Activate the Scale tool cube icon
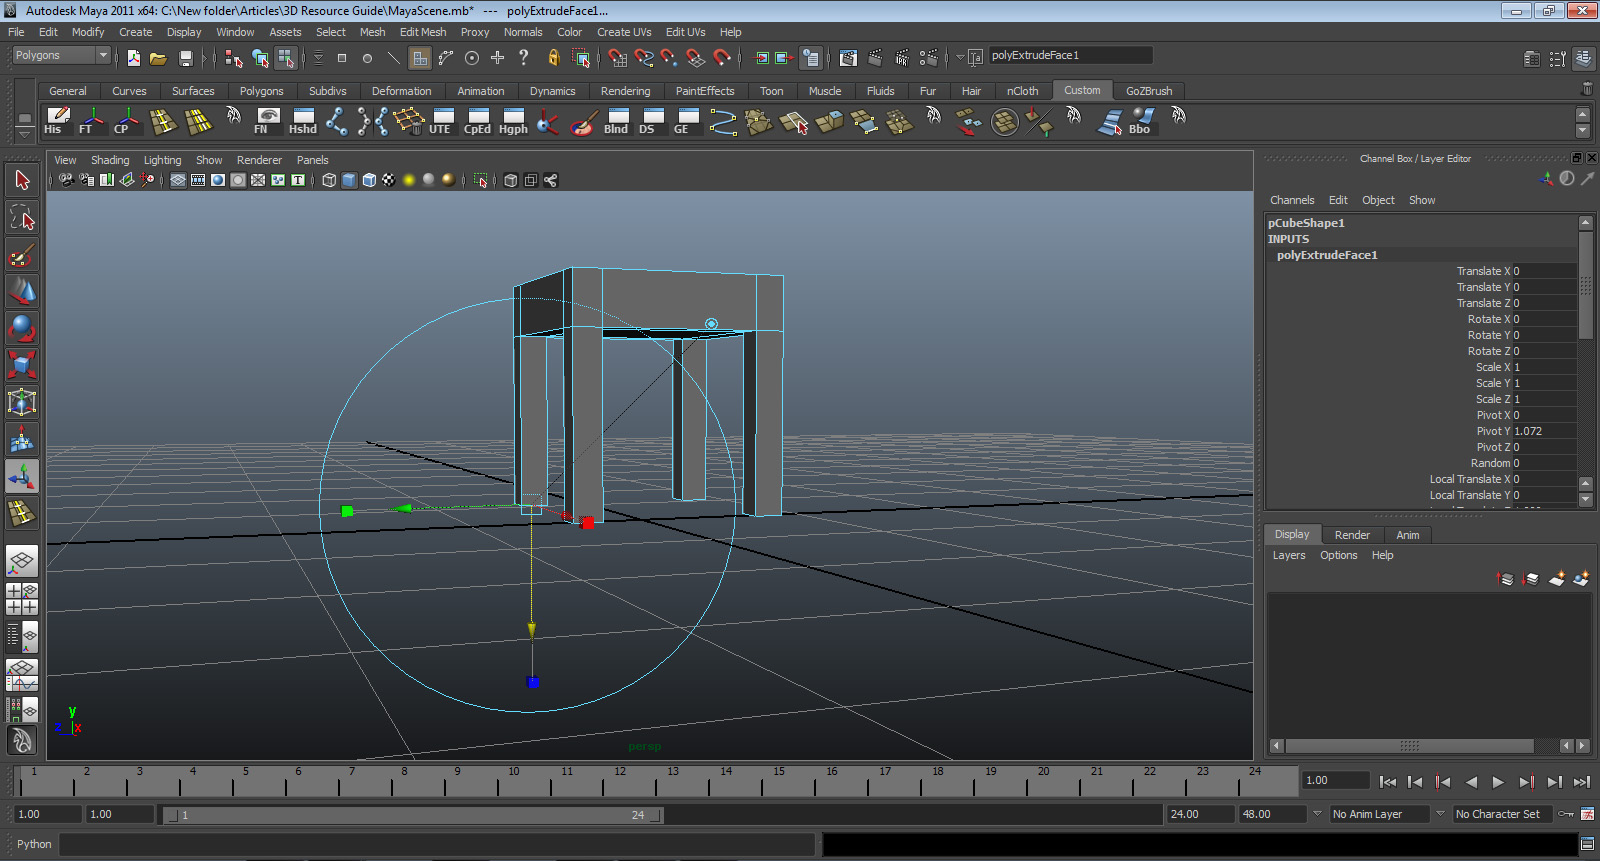This screenshot has width=1600, height=861. click(22, 364)
